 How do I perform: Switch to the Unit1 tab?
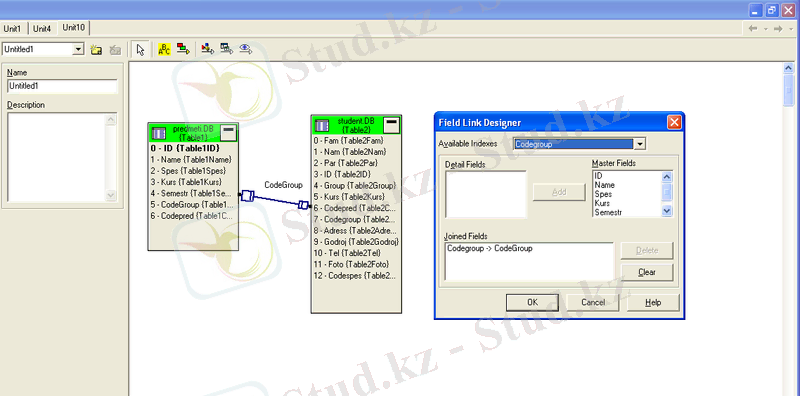[x=13, y=29]
